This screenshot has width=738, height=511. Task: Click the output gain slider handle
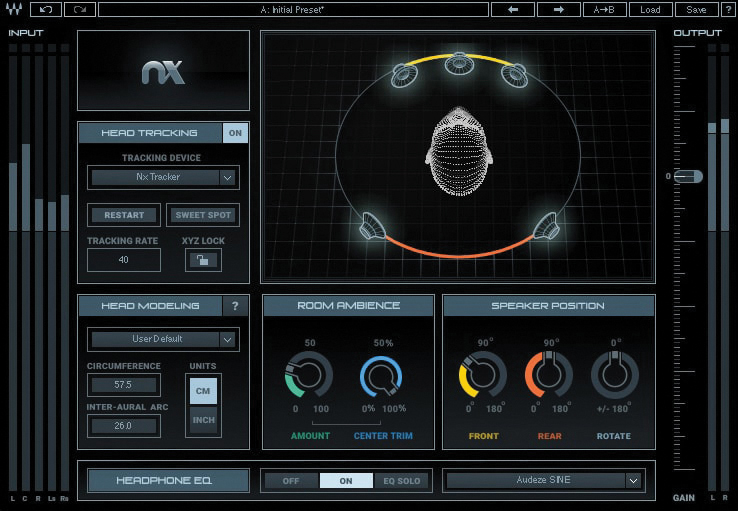(x=688, y=176)
